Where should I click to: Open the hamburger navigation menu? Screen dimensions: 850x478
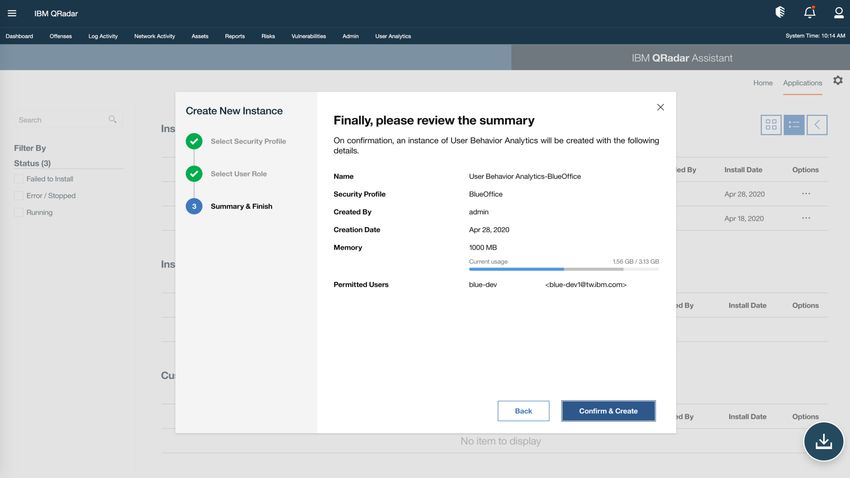point(12,13)
